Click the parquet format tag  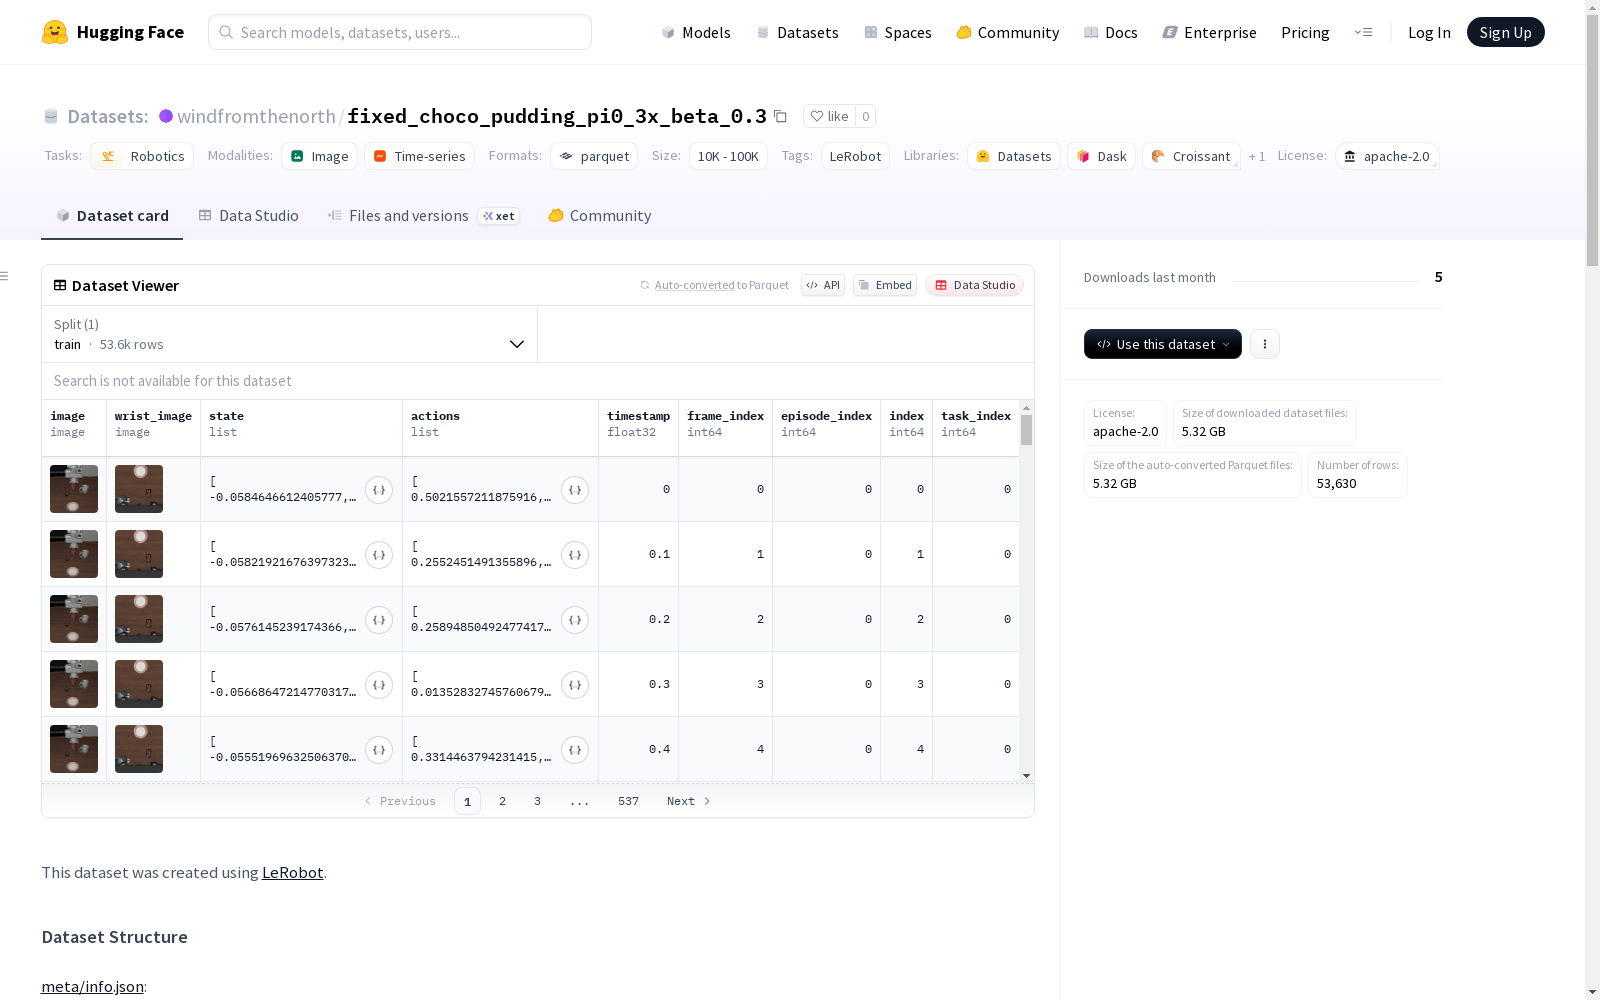tap(594, 156)
